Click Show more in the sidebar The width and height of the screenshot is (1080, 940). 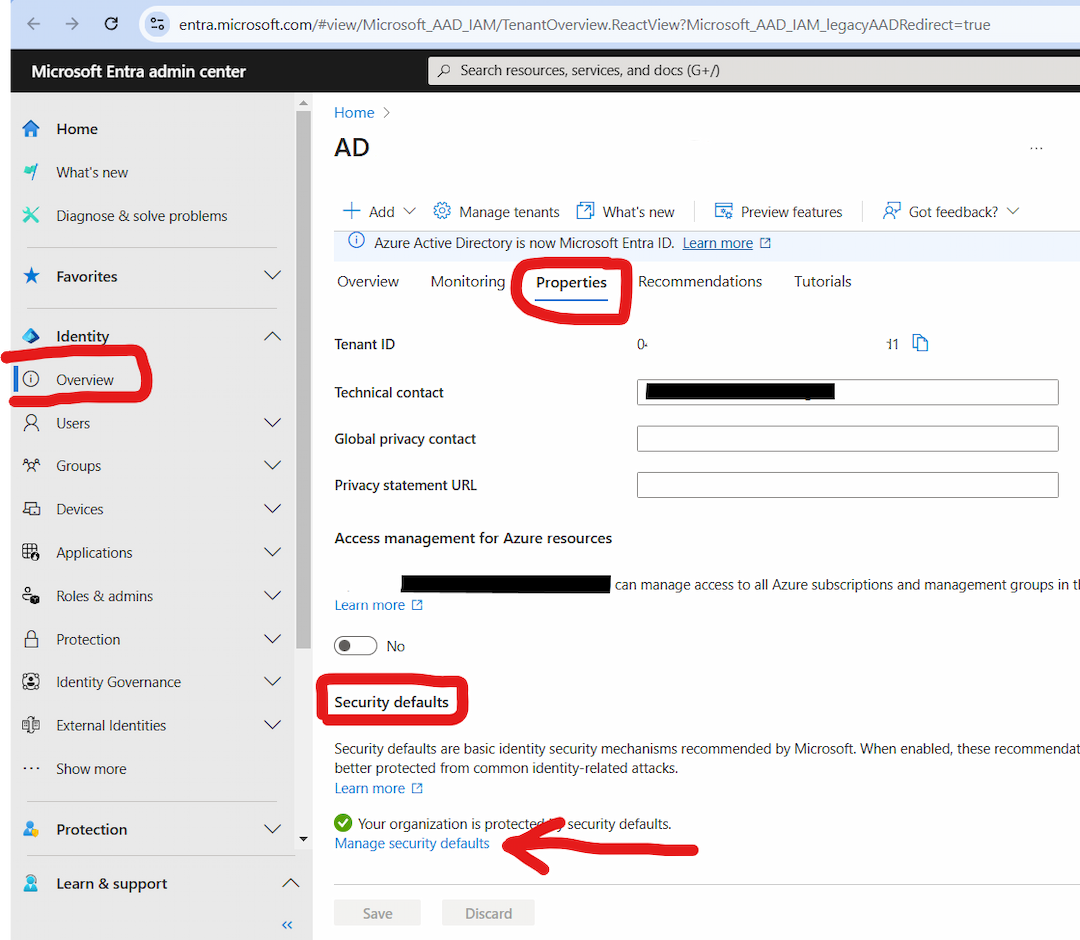91,769
